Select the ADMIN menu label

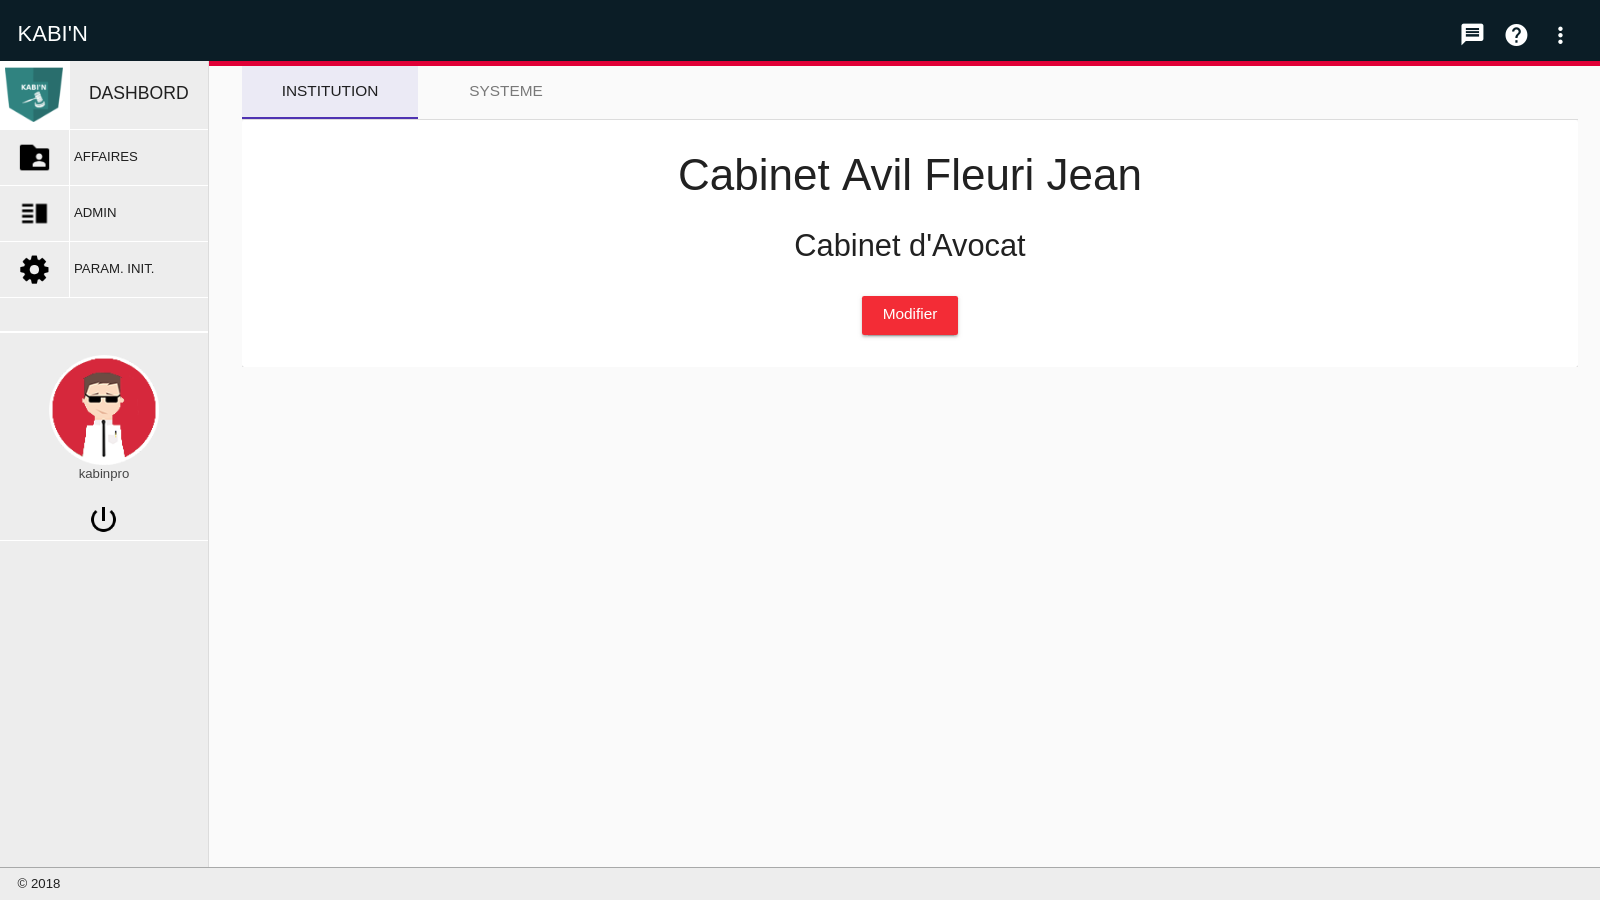tap(95, 213)
